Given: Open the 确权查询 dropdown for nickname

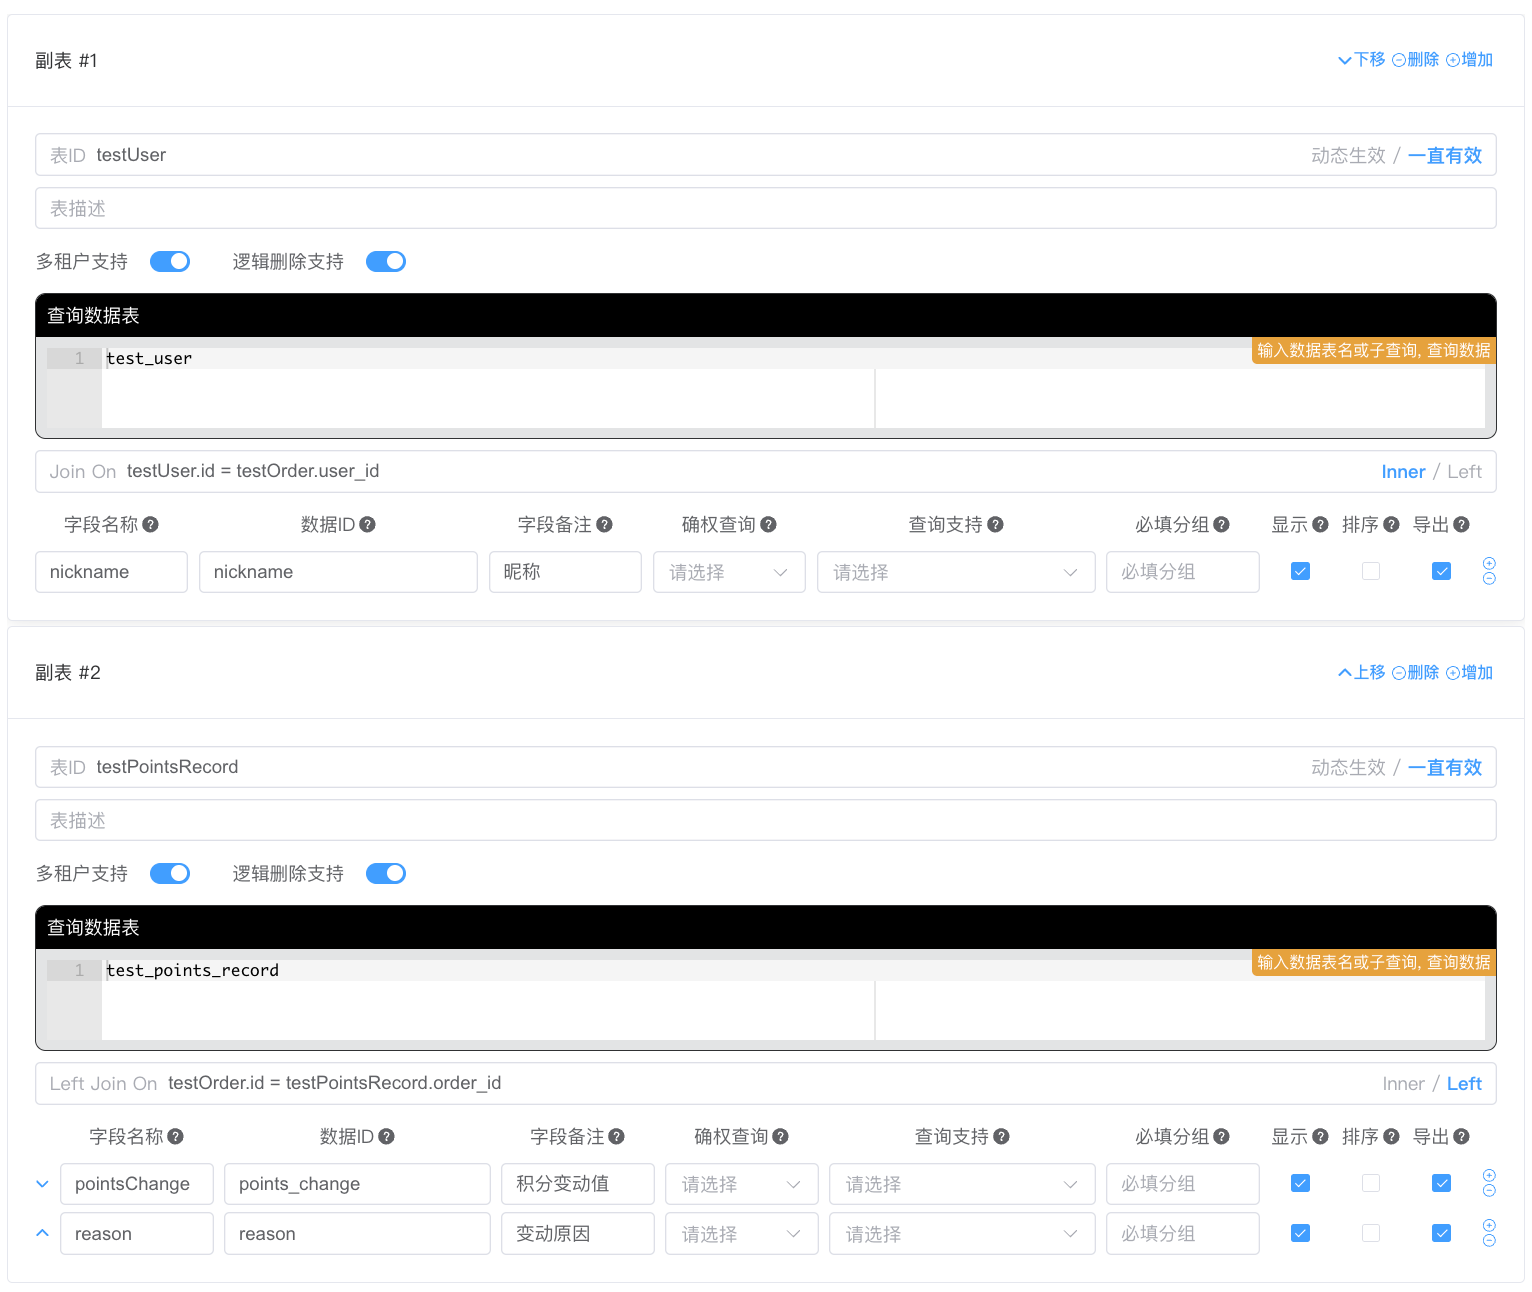Looking at the screenshot, I should click(x=729, y=572).
